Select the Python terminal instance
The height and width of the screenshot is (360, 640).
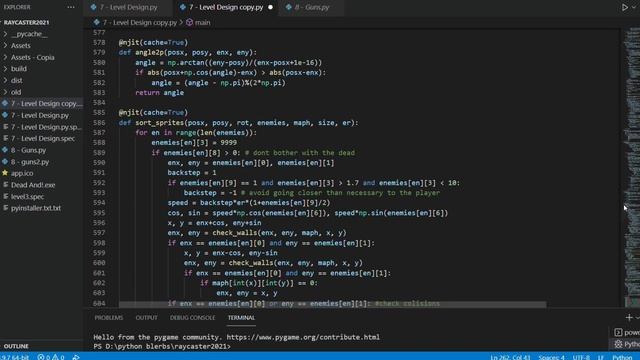coord(627,344)
